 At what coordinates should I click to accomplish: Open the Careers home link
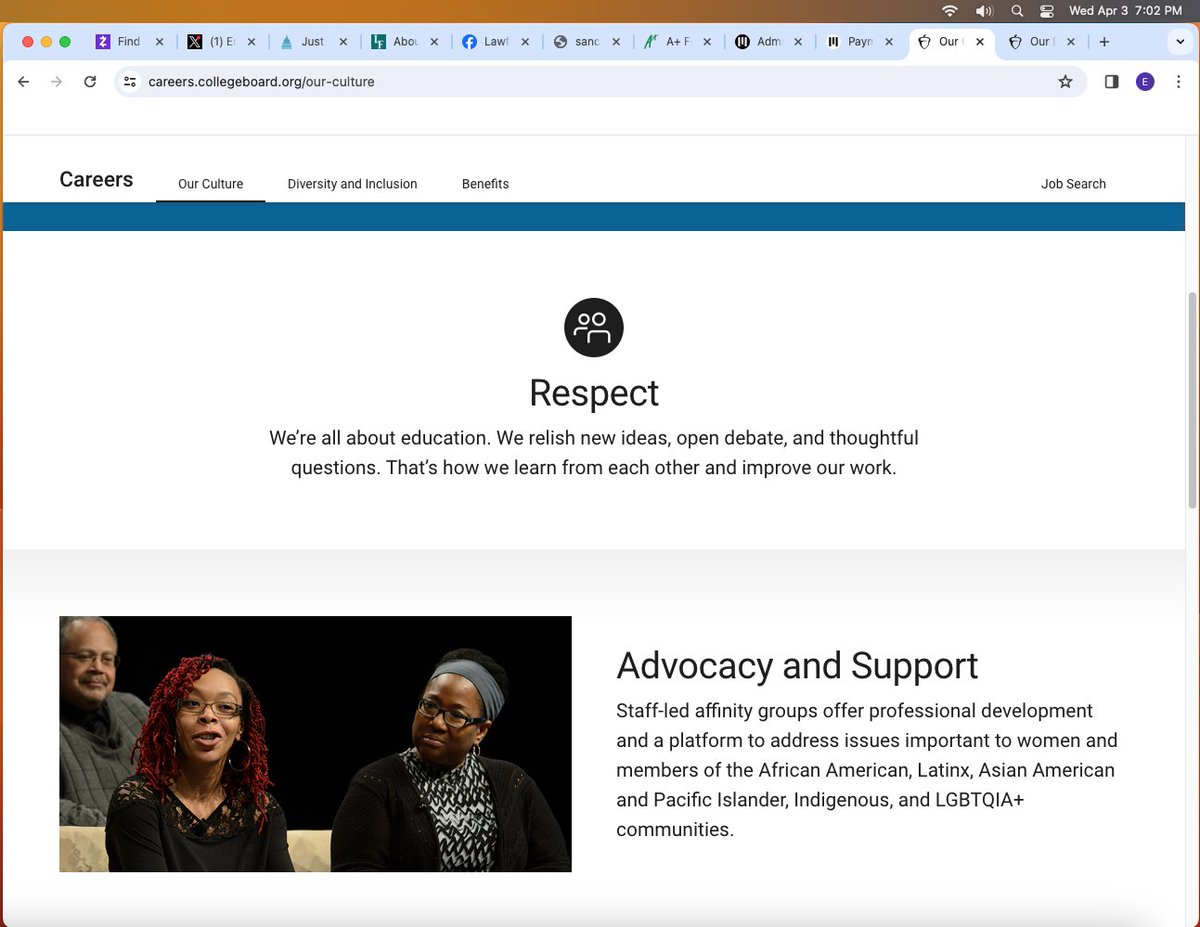[x=96, y=180]
